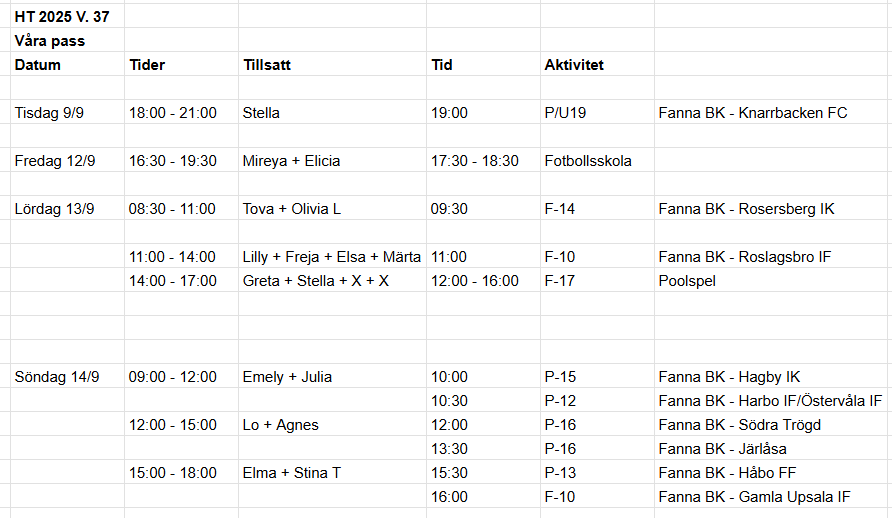Select the 'Aktivitet' header cell
Screen dimensions: 892x518
[x=574, y=65]
